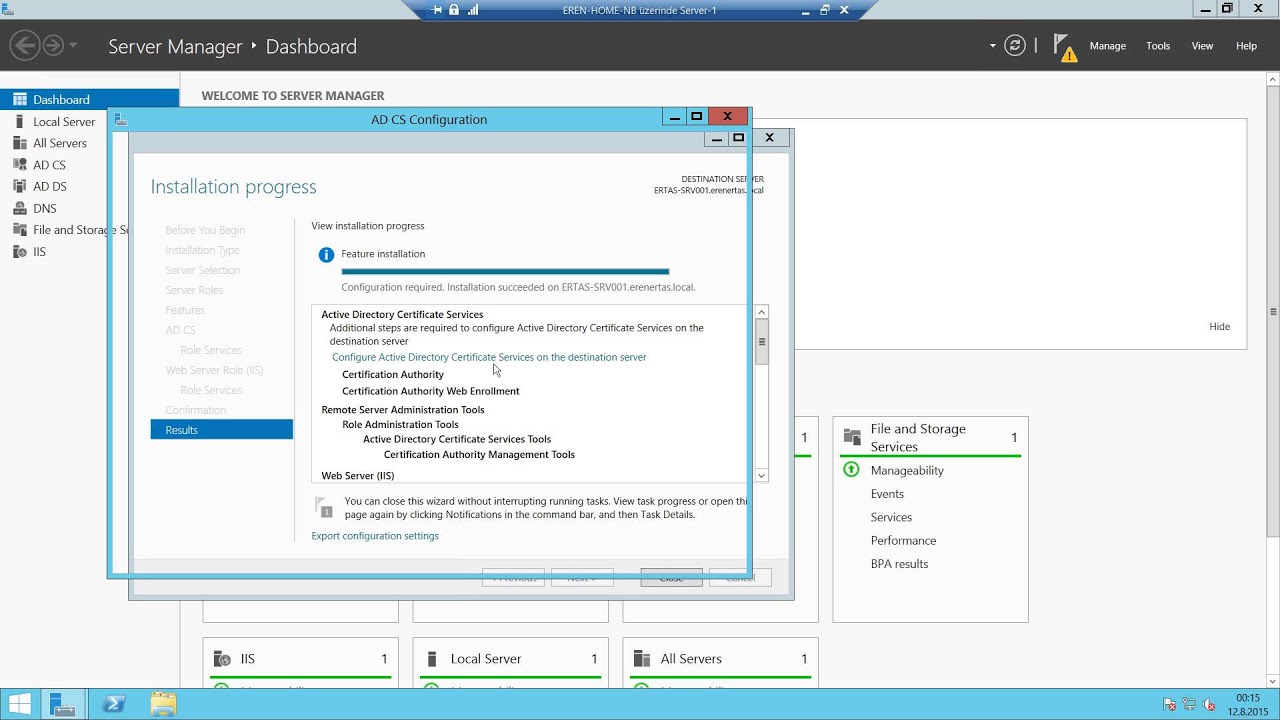Viewport: 1280px width, 720px height.
Task: Click Export configuration settings link
Action: tap(375, 536)
